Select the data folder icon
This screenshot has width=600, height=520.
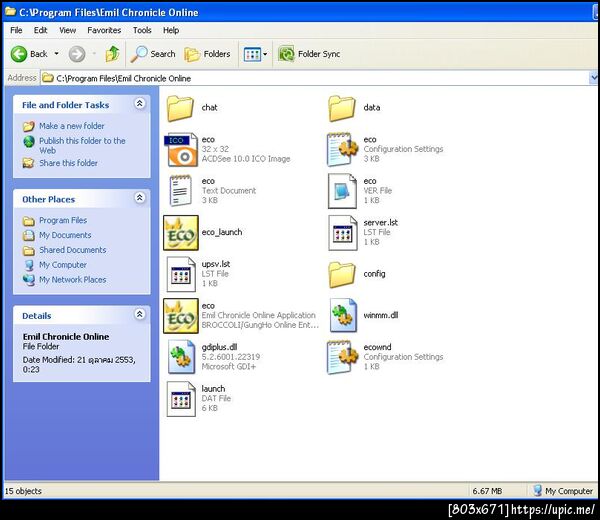click(342, 108)
